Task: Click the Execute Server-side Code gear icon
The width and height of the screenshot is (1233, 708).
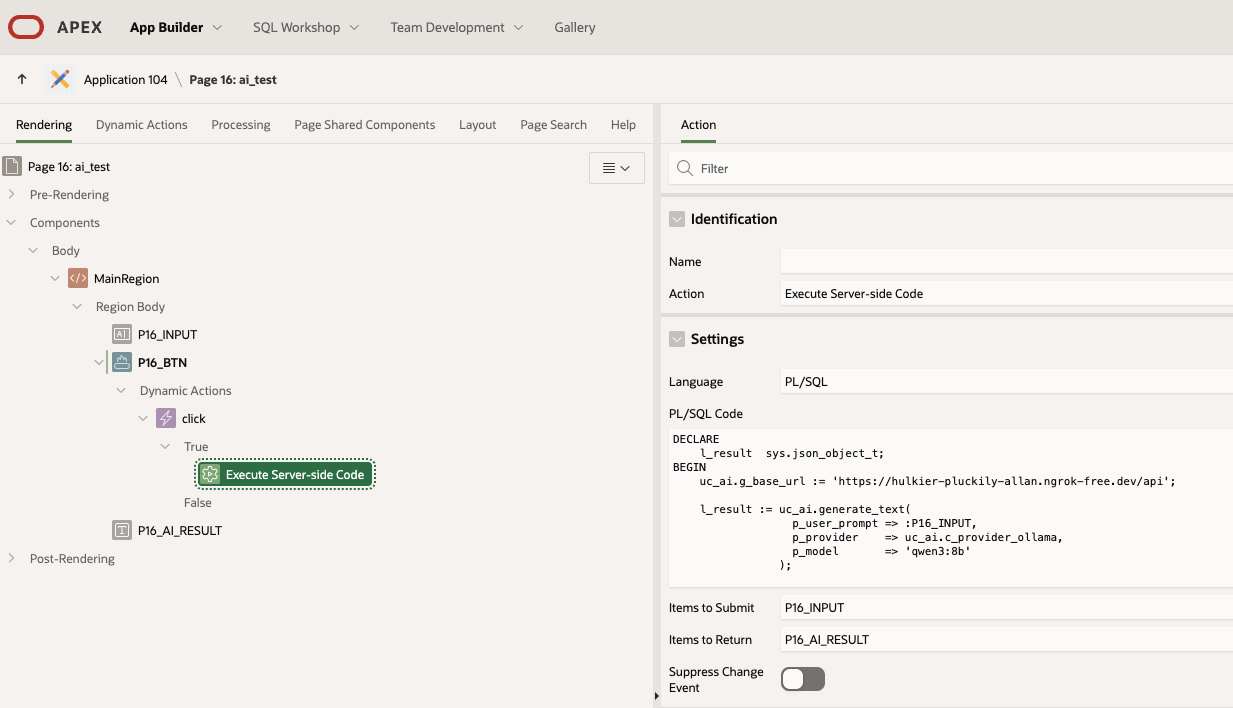Action: (210, 475)
